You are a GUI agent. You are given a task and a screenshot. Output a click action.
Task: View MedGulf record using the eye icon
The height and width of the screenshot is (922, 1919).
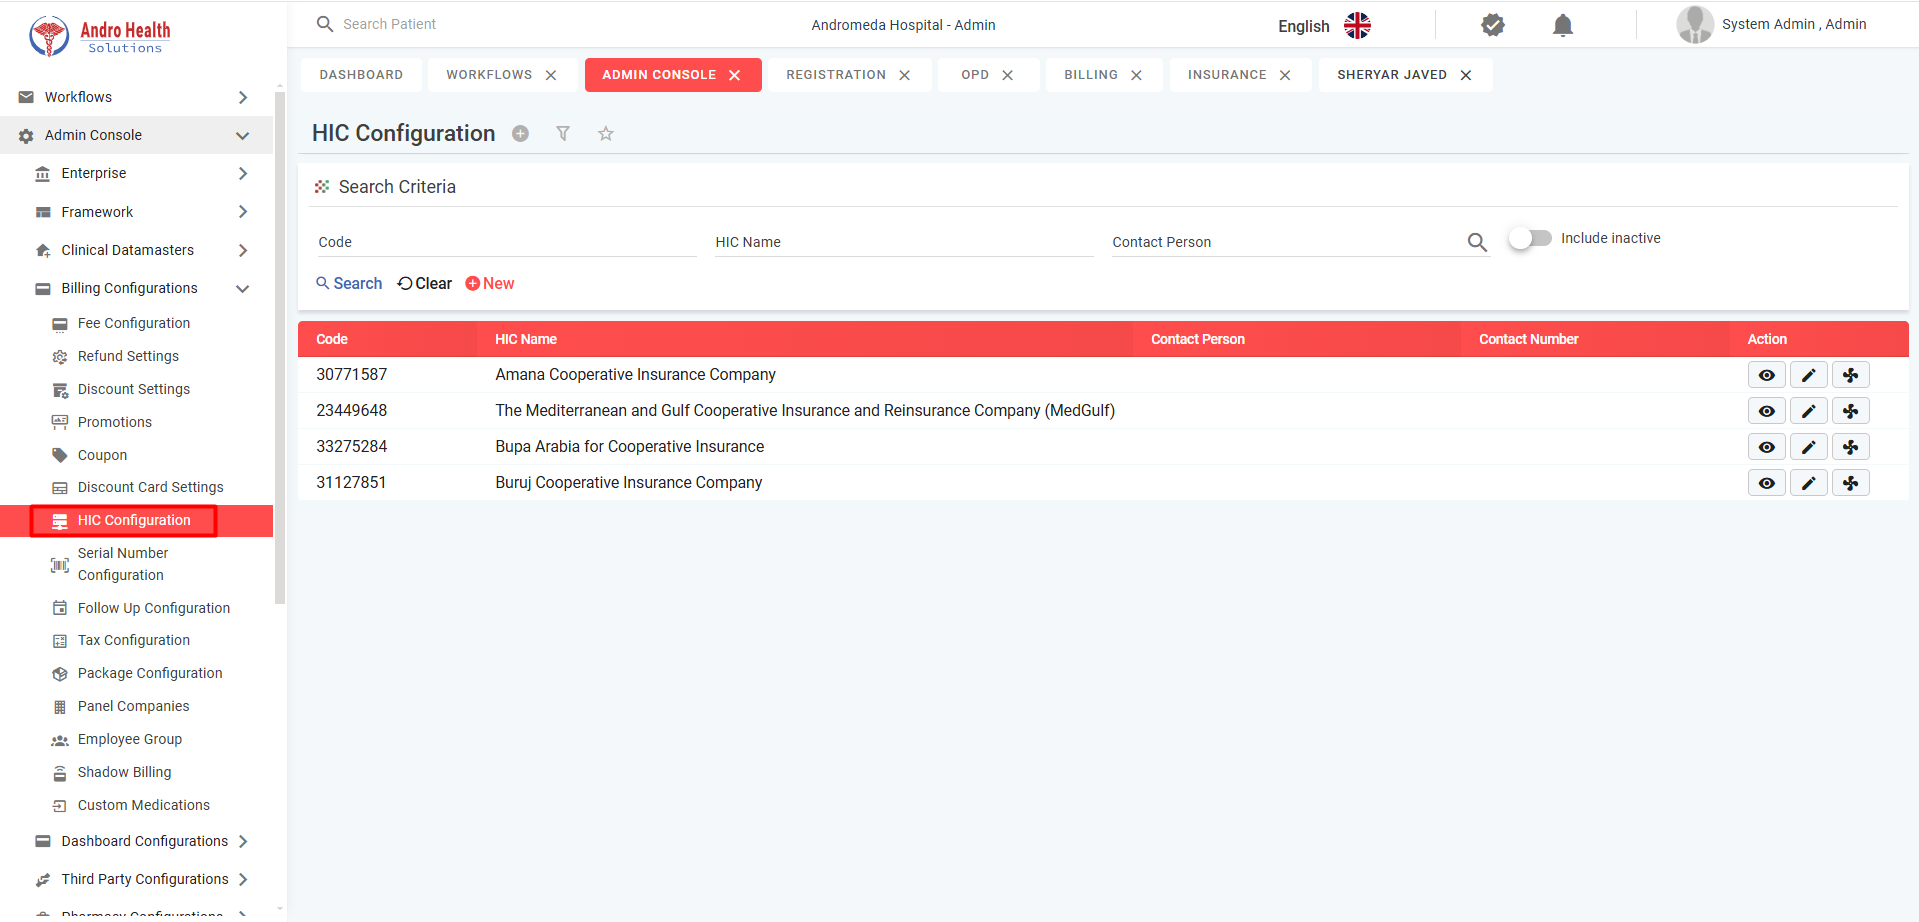pyautogui.click(x=1766, y=411)
